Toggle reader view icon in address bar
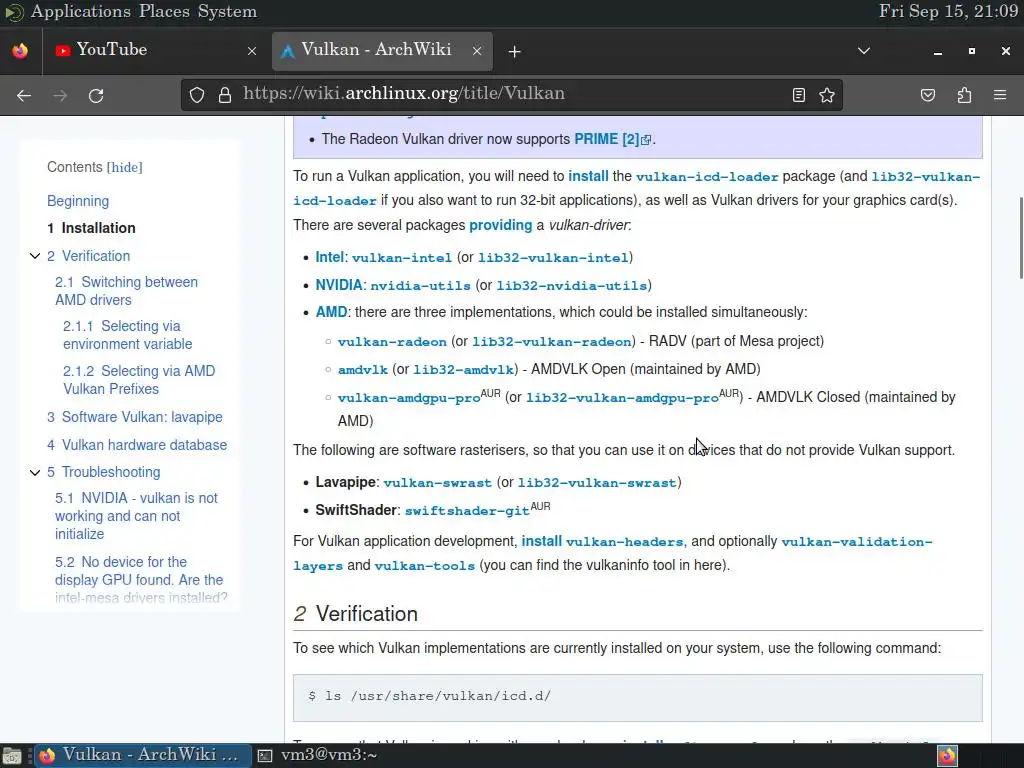Viewport: 1024px width, 768px height. pos(799,95)
